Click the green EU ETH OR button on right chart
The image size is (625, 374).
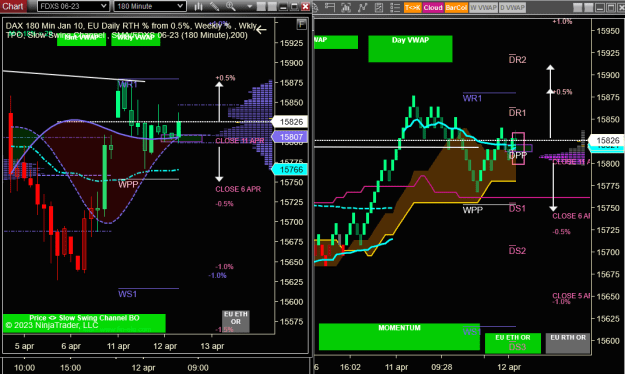coord(513,343)
